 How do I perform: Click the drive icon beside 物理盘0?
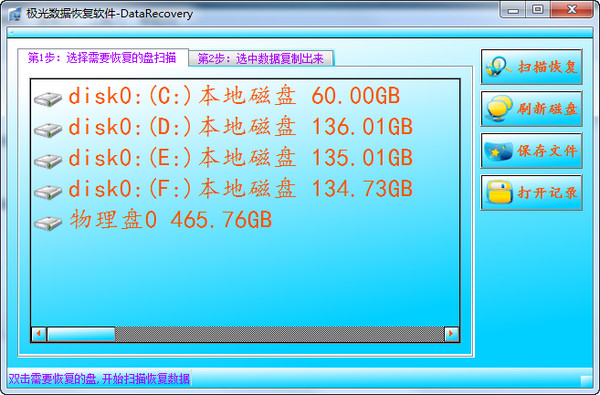click(x=48, y=223)
